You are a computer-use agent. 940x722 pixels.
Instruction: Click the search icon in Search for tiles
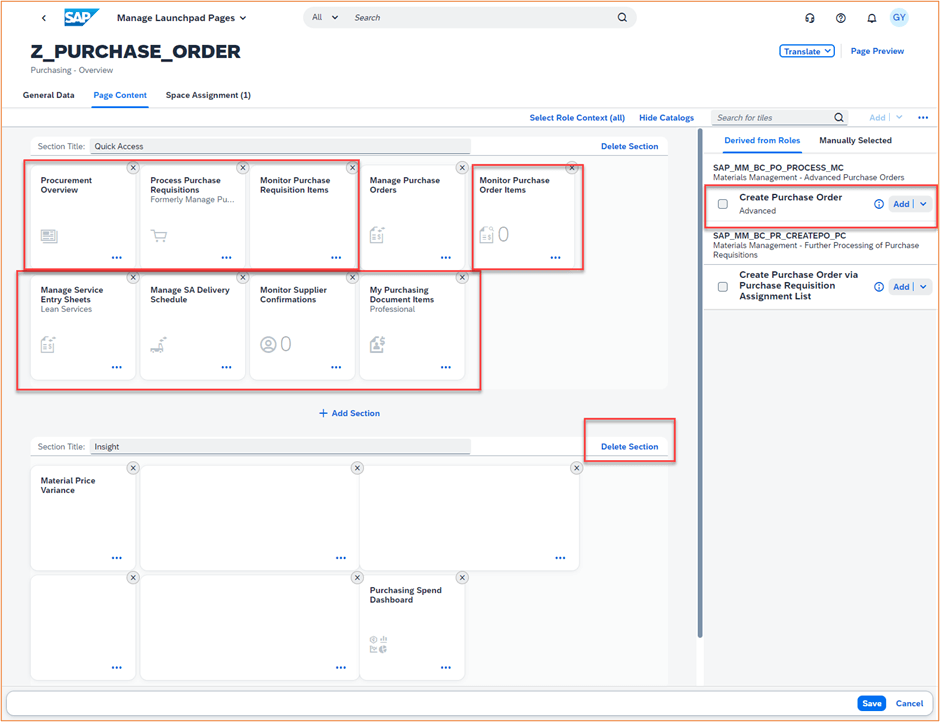[x=839, y=118]
